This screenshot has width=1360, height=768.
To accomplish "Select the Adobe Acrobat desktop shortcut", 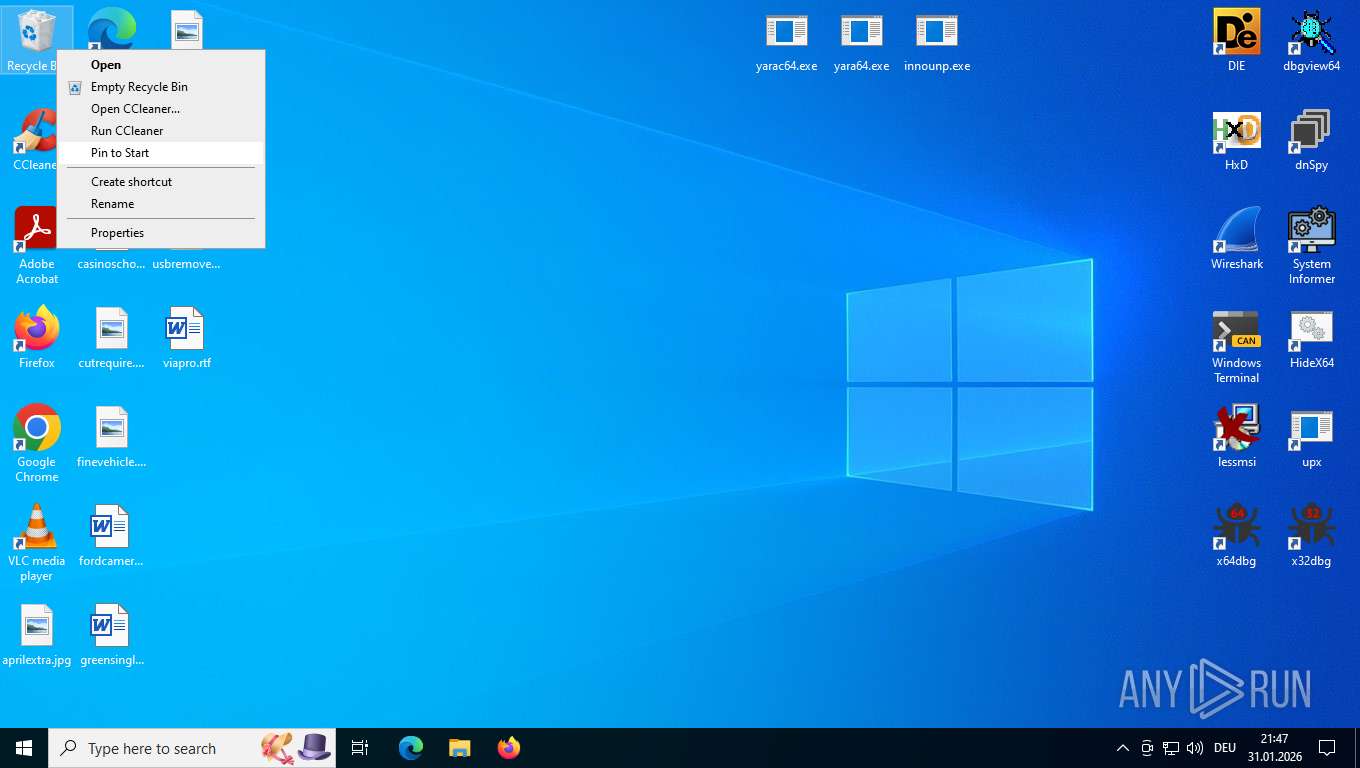I will (x=37, y=246).
